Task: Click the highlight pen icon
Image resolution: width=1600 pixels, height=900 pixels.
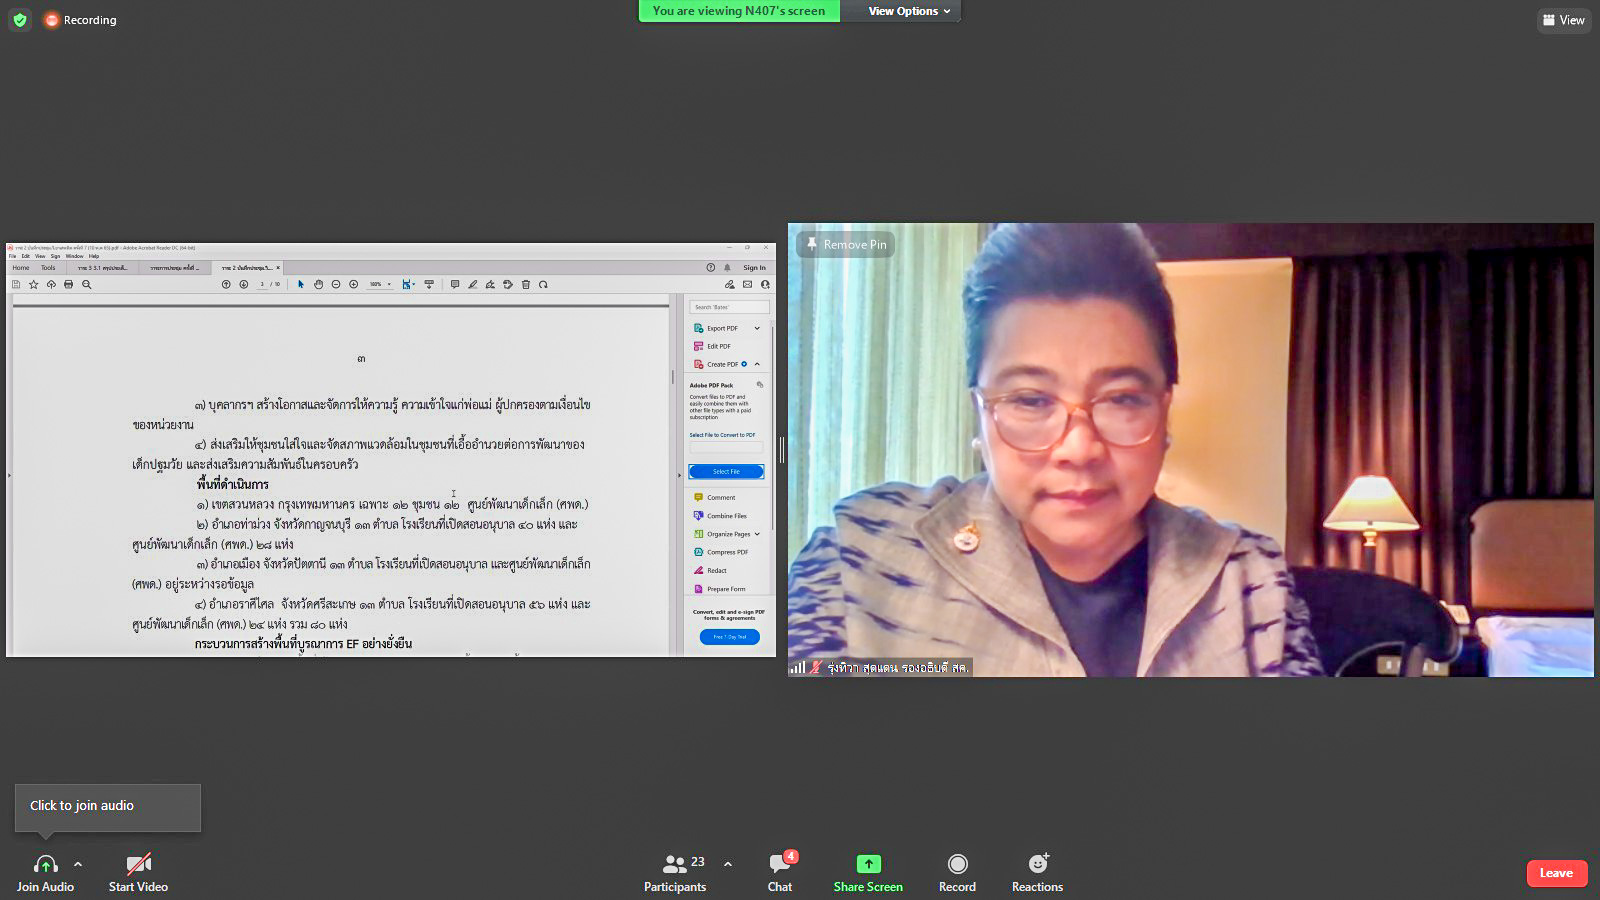Action: 473,285
